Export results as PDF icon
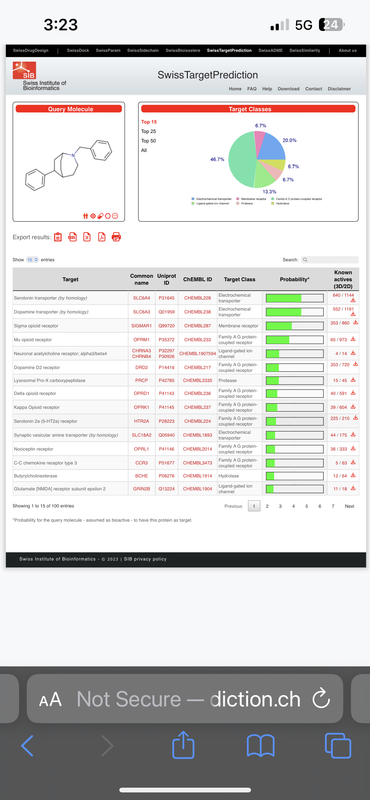The width and height of the screenshot is (370, 800). coord(102,237)
